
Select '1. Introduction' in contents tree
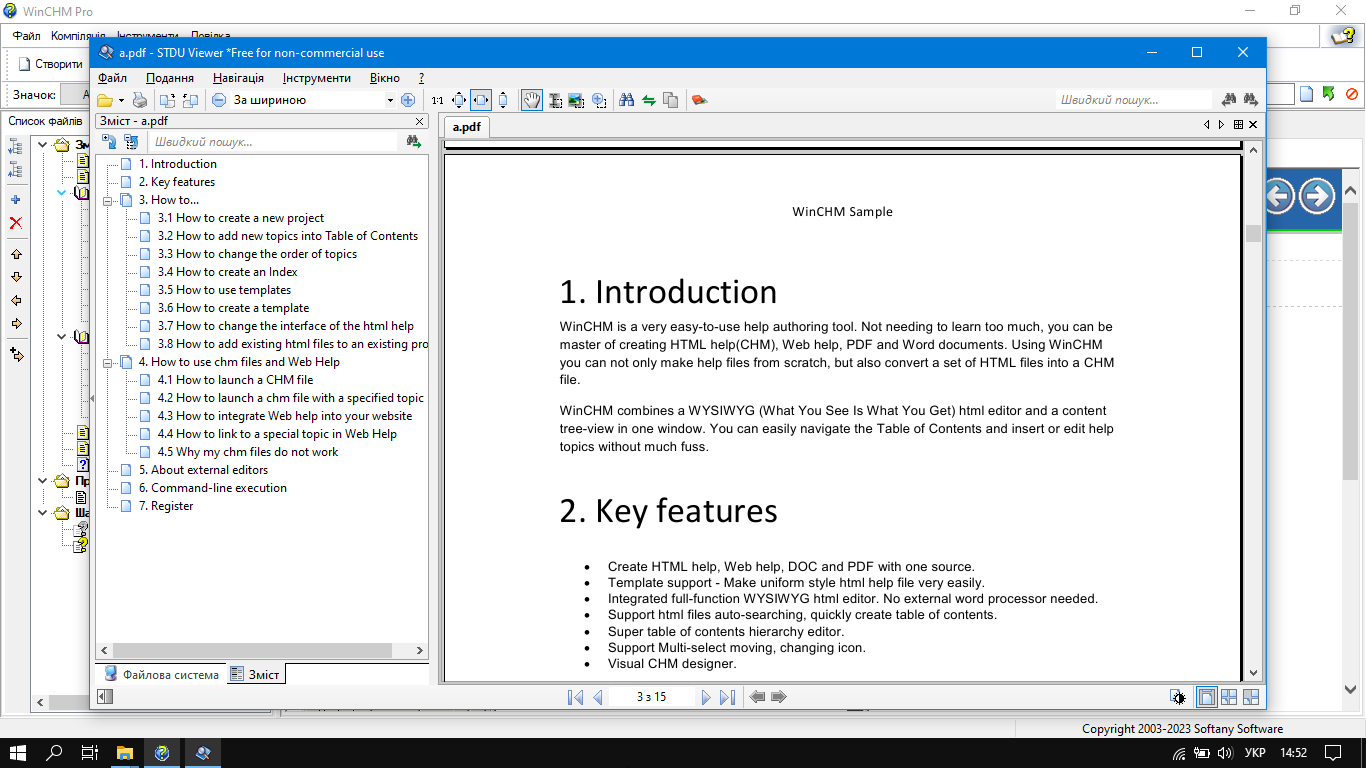[178, 164]
